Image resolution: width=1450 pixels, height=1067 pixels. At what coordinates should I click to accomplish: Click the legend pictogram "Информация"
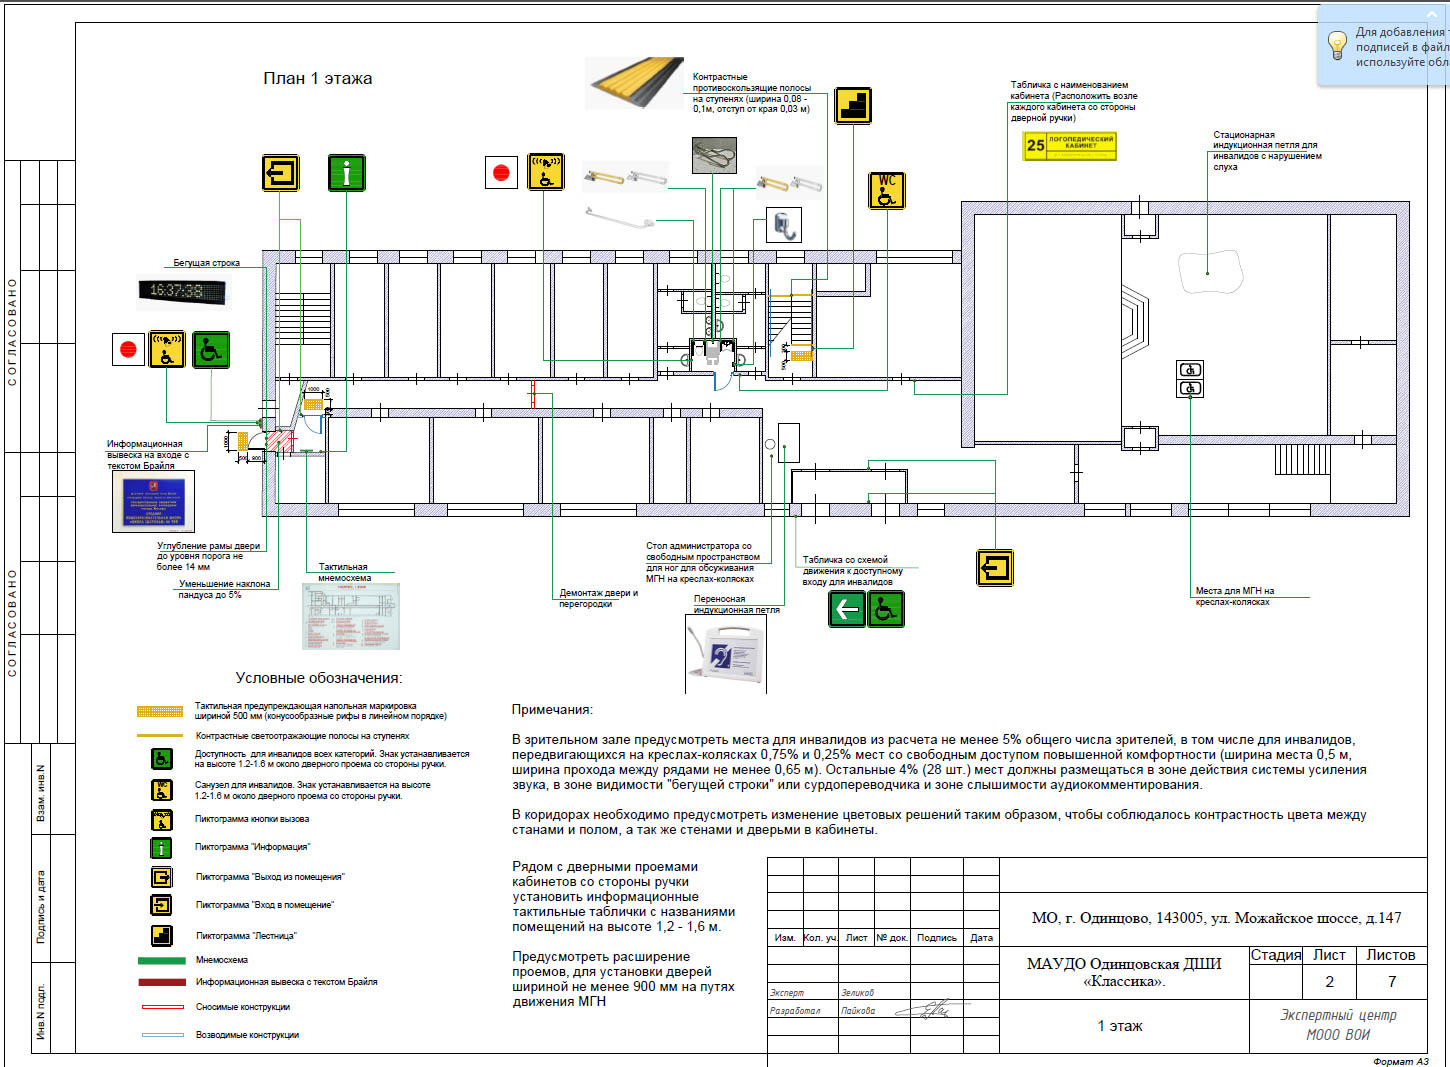(x=161, y=848)
